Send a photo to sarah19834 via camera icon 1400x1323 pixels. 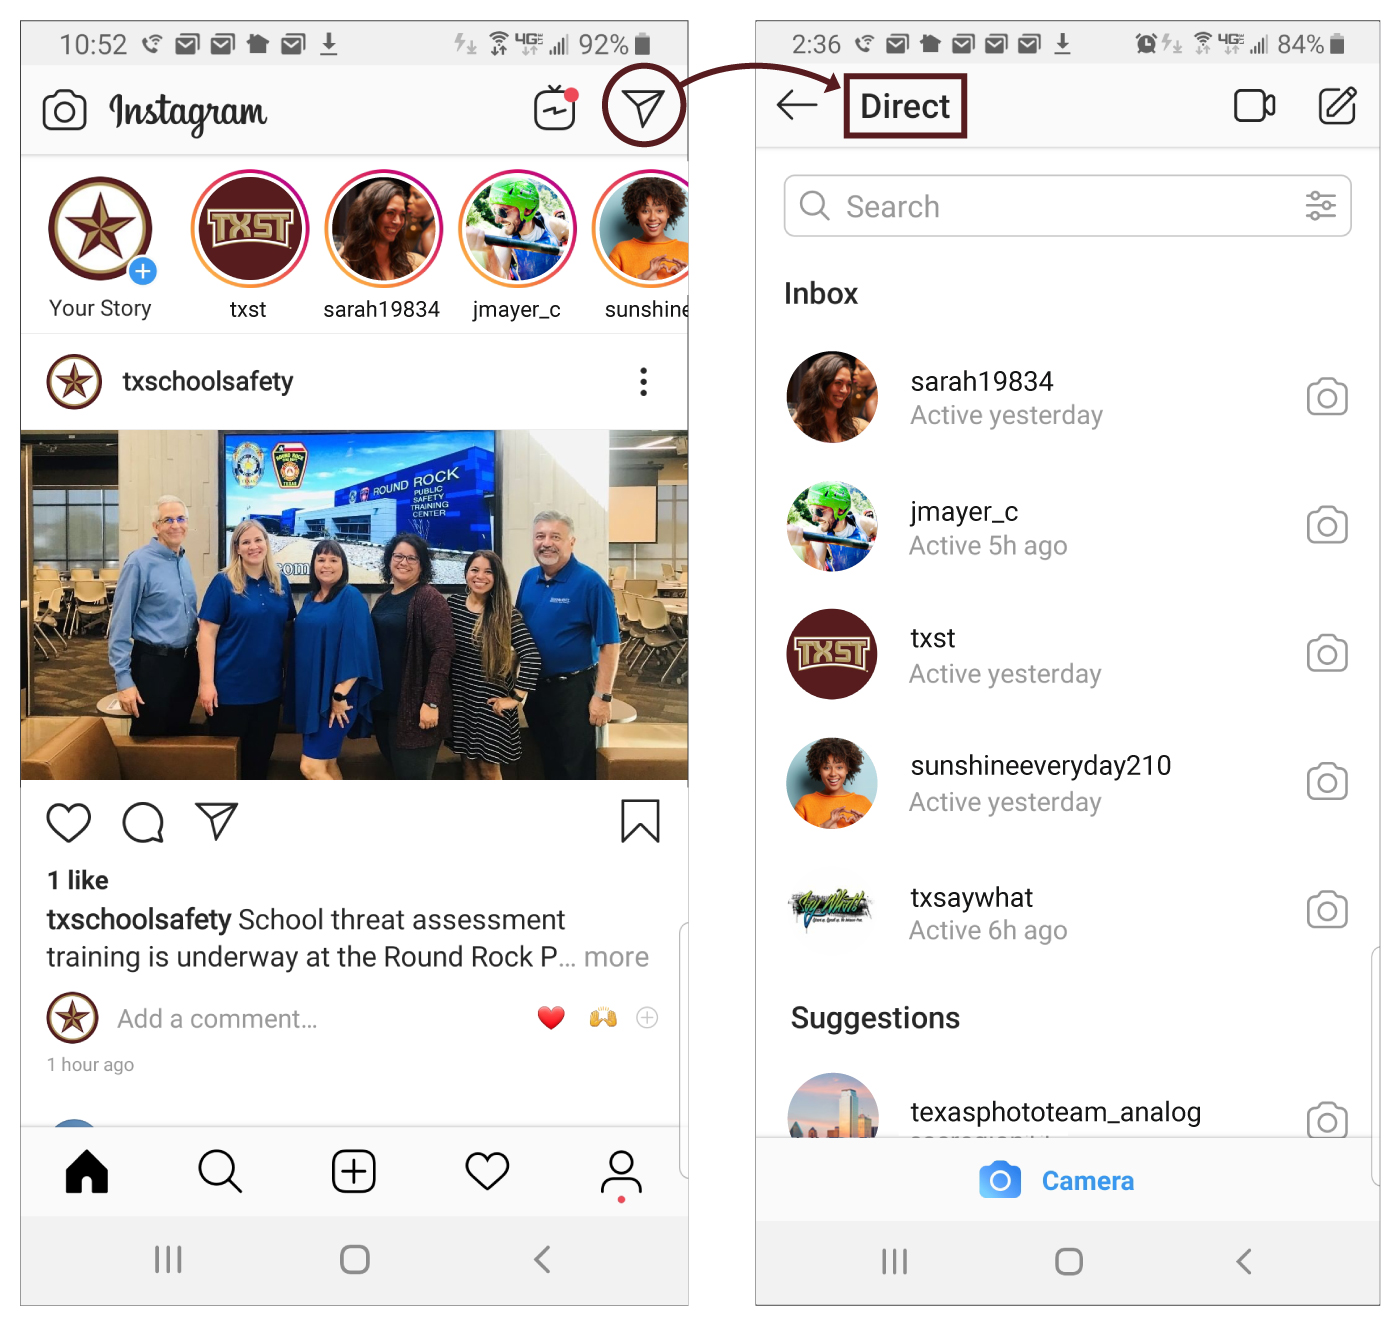[x=1327, y=397]
